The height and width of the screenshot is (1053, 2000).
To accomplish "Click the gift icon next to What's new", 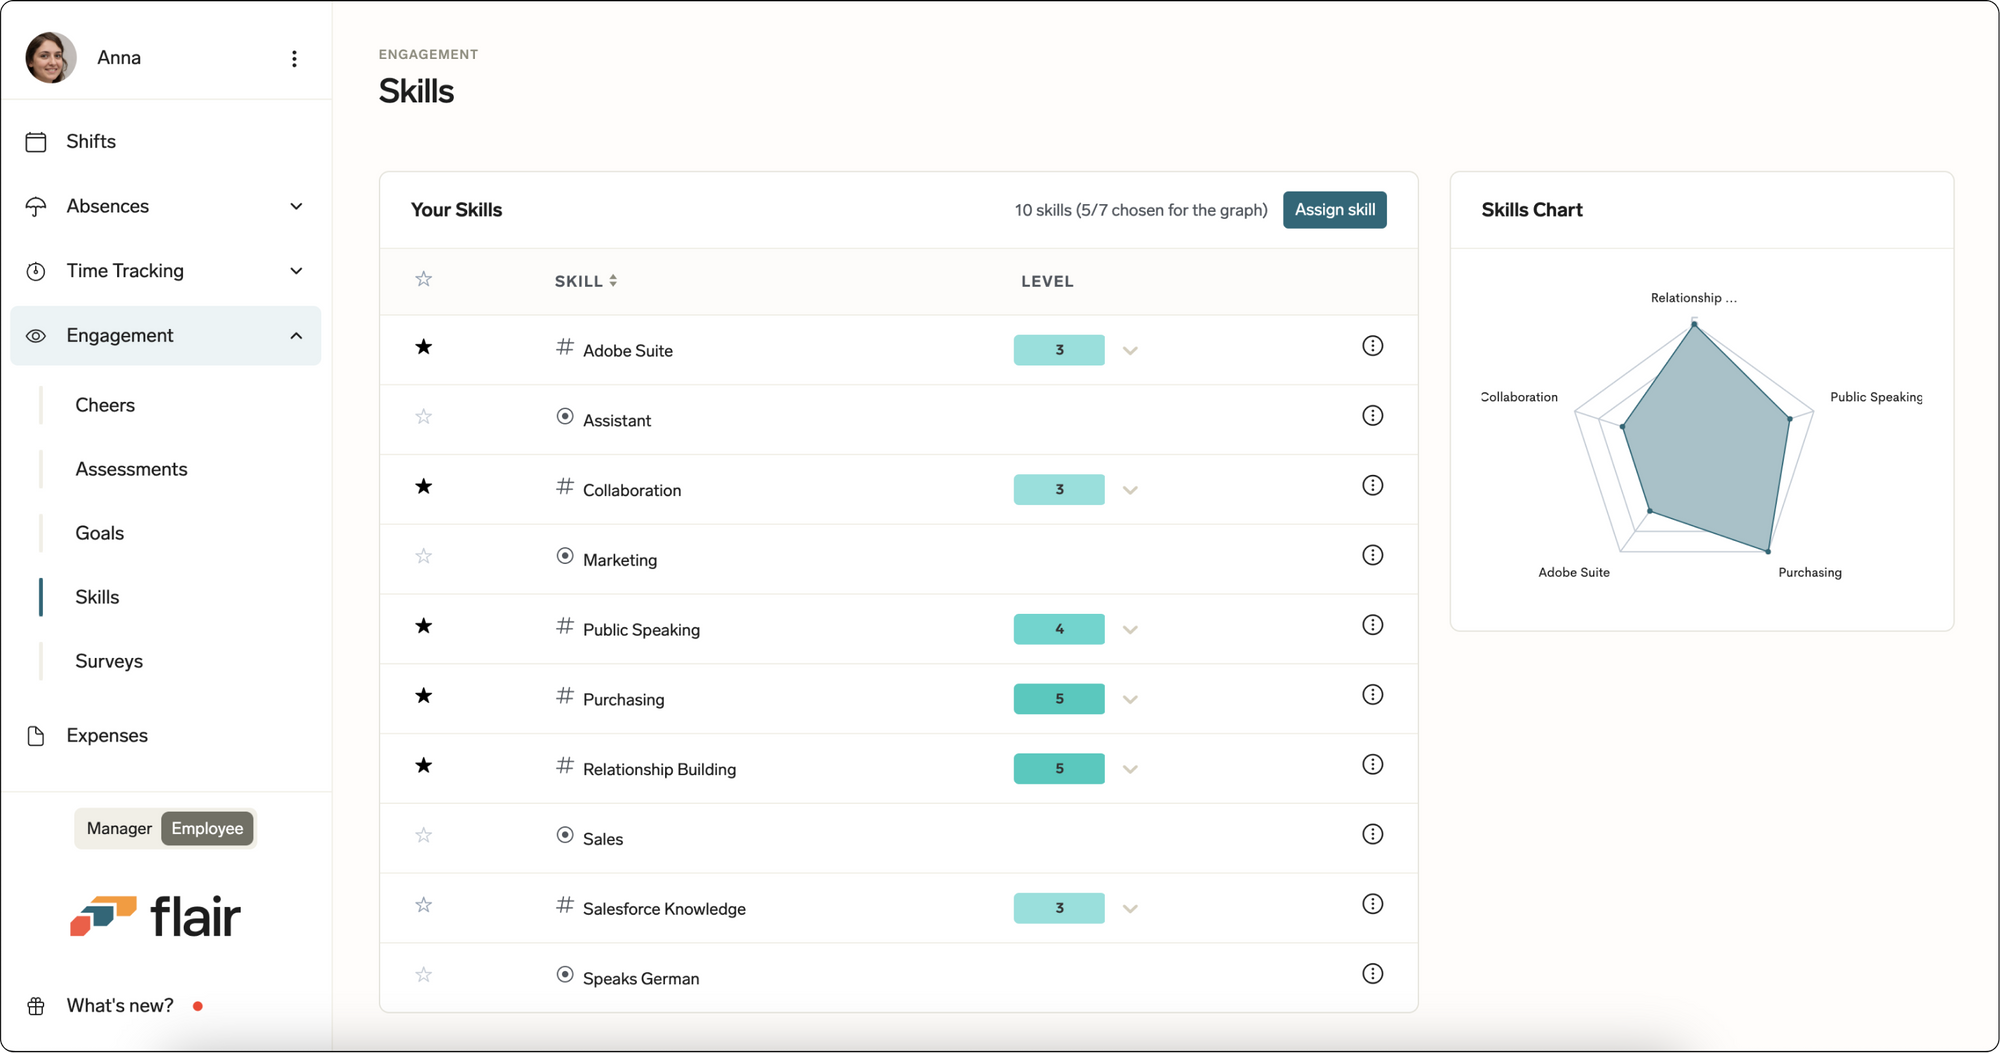I will pos(36,1005).
